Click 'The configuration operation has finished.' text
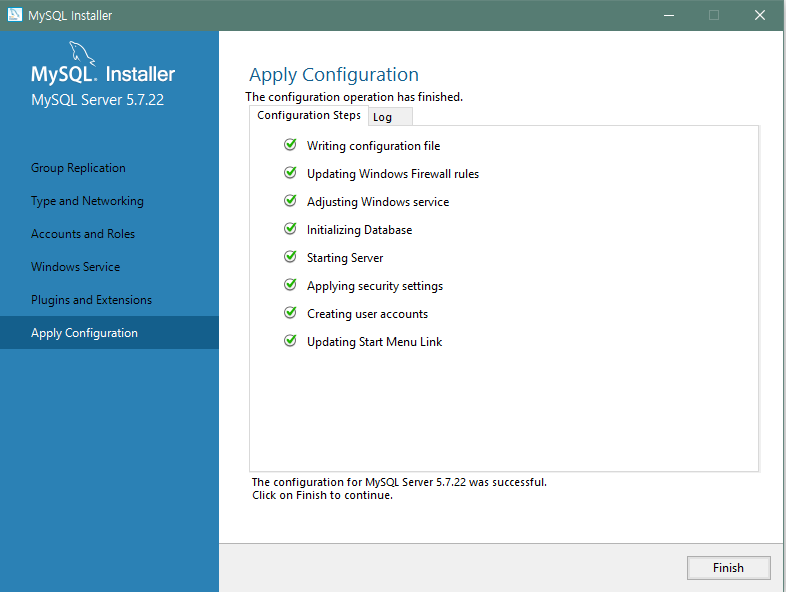The height and width of the screenshot is (592, 786). pos(354,97)
